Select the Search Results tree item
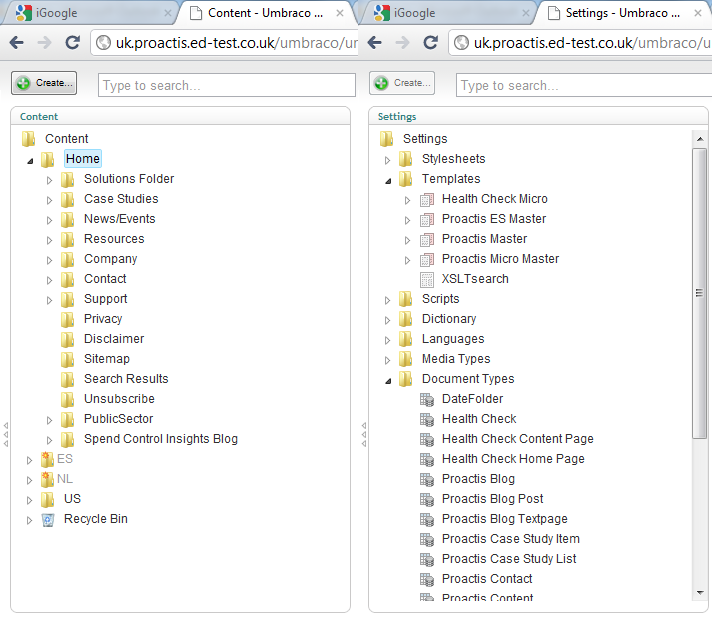Viewport: 712px width, 617px height. tap(126, 379)
